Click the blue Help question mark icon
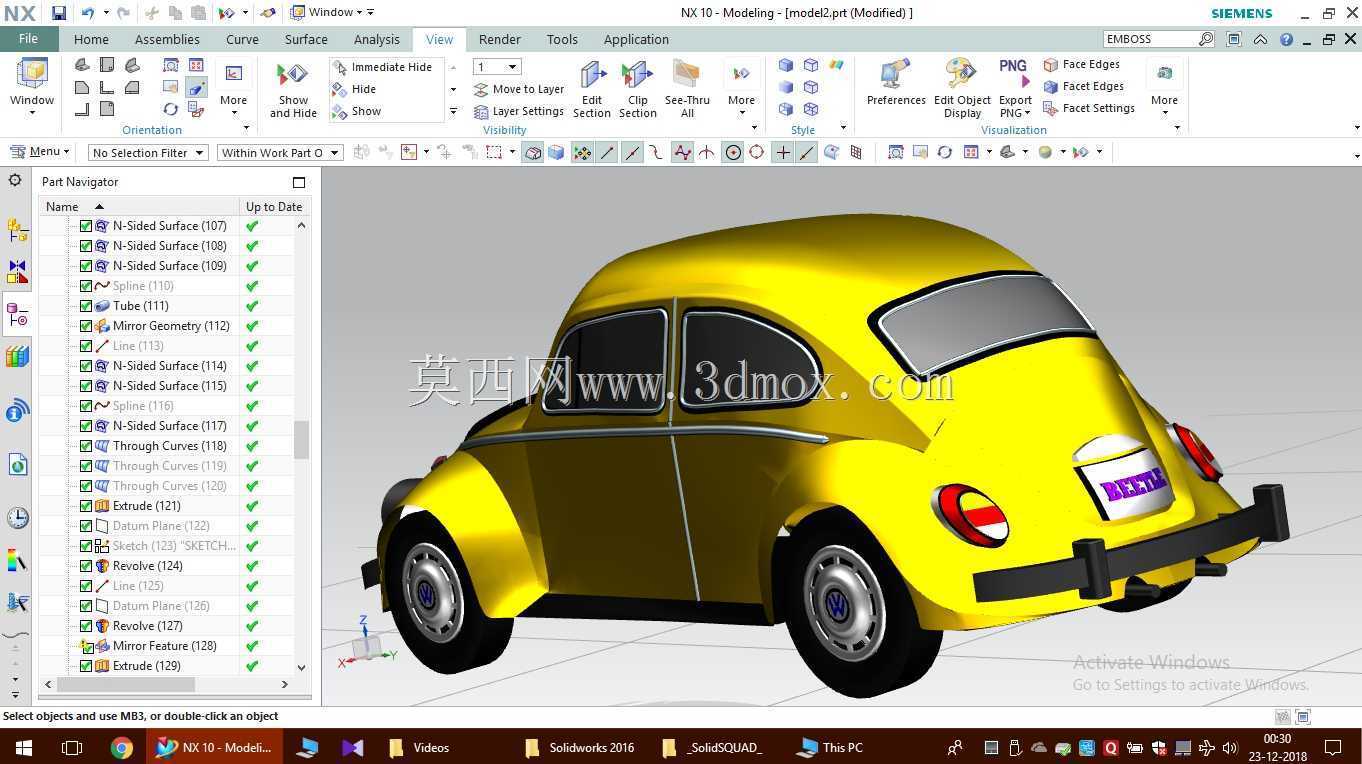 [1286, 40]
